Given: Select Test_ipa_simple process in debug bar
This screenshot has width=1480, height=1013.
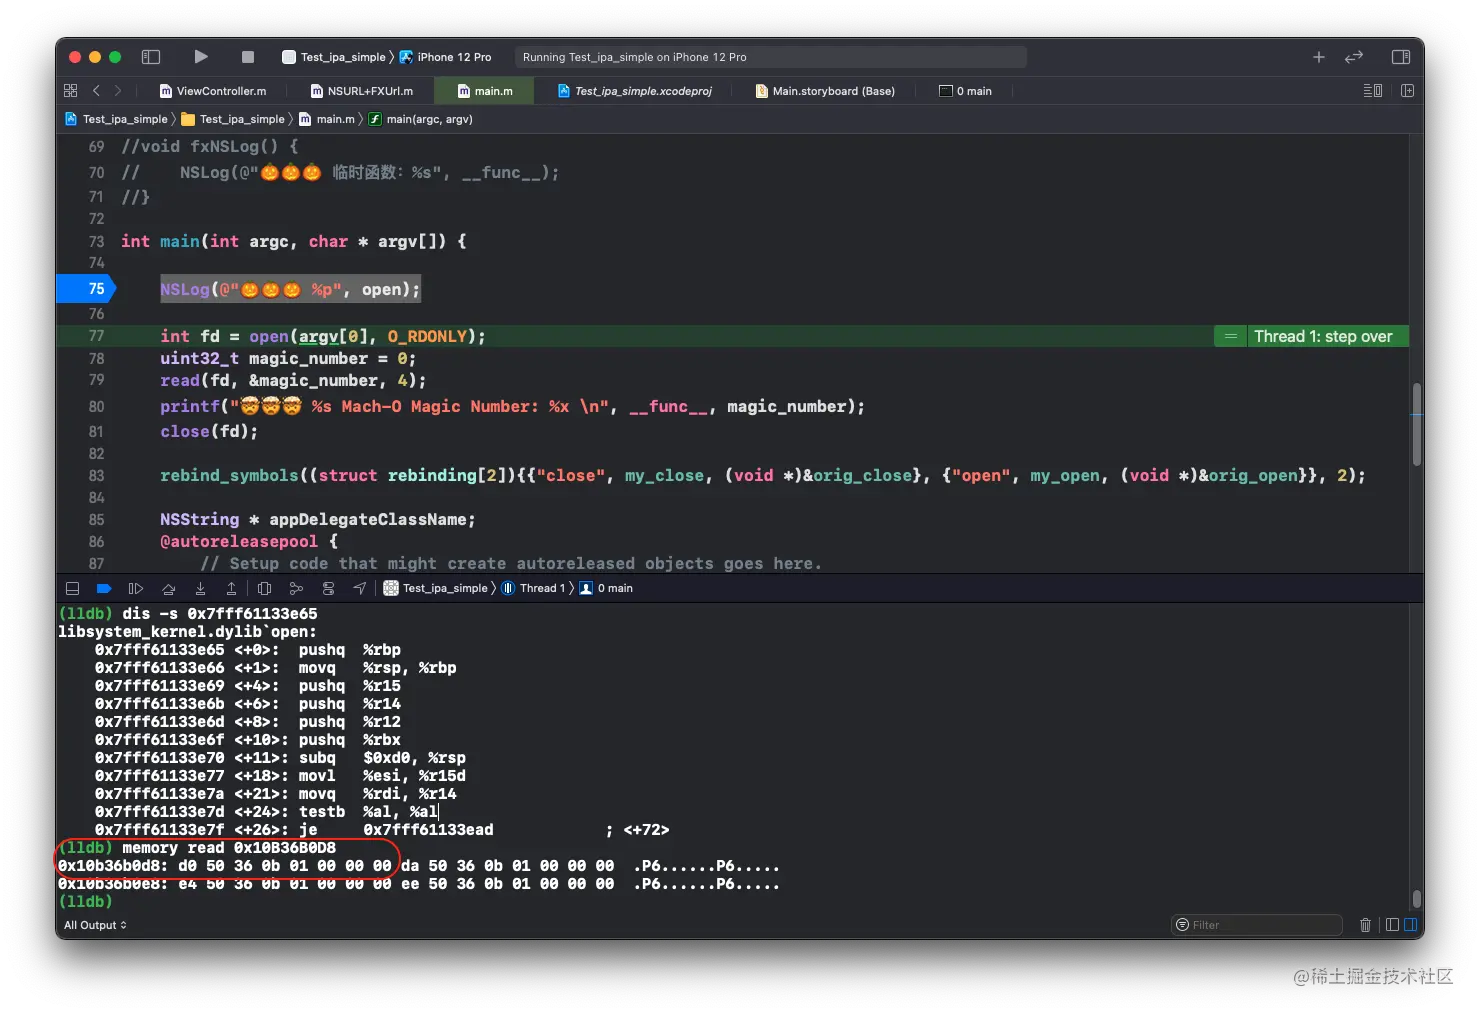Looking at the screenshot, I should (436, 588).
